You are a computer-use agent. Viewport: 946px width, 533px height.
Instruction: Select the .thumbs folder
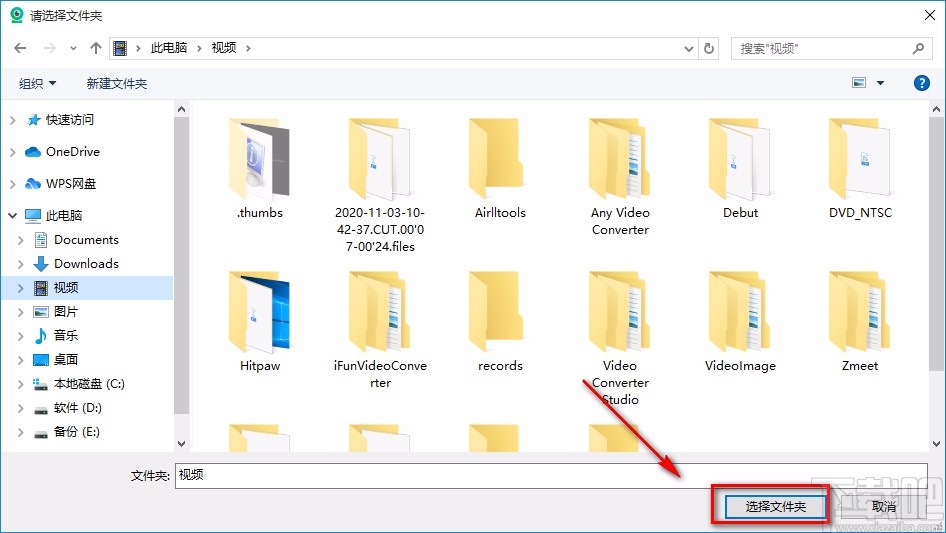[x=259, y=169]
